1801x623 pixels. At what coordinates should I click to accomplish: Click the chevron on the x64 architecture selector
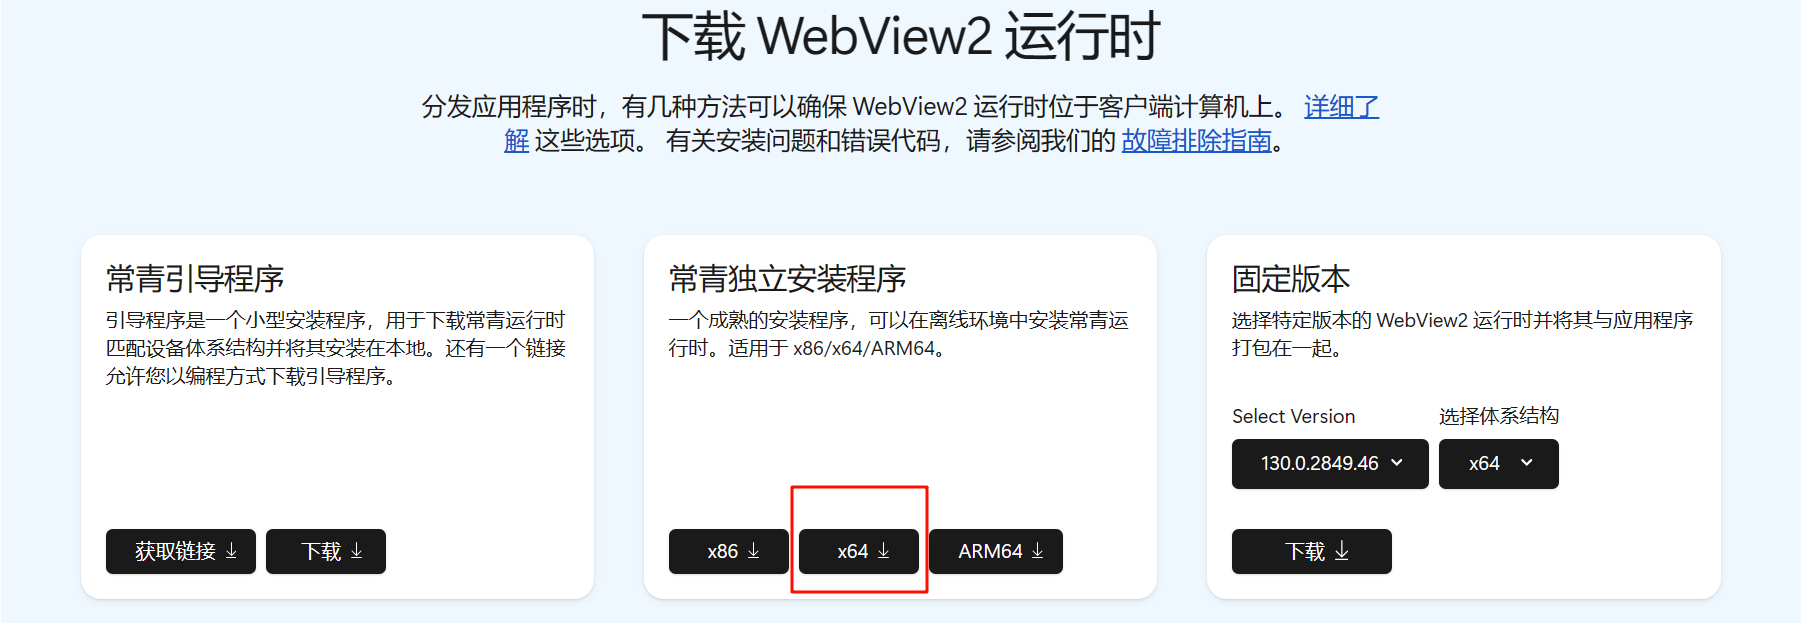[1526, 463]
